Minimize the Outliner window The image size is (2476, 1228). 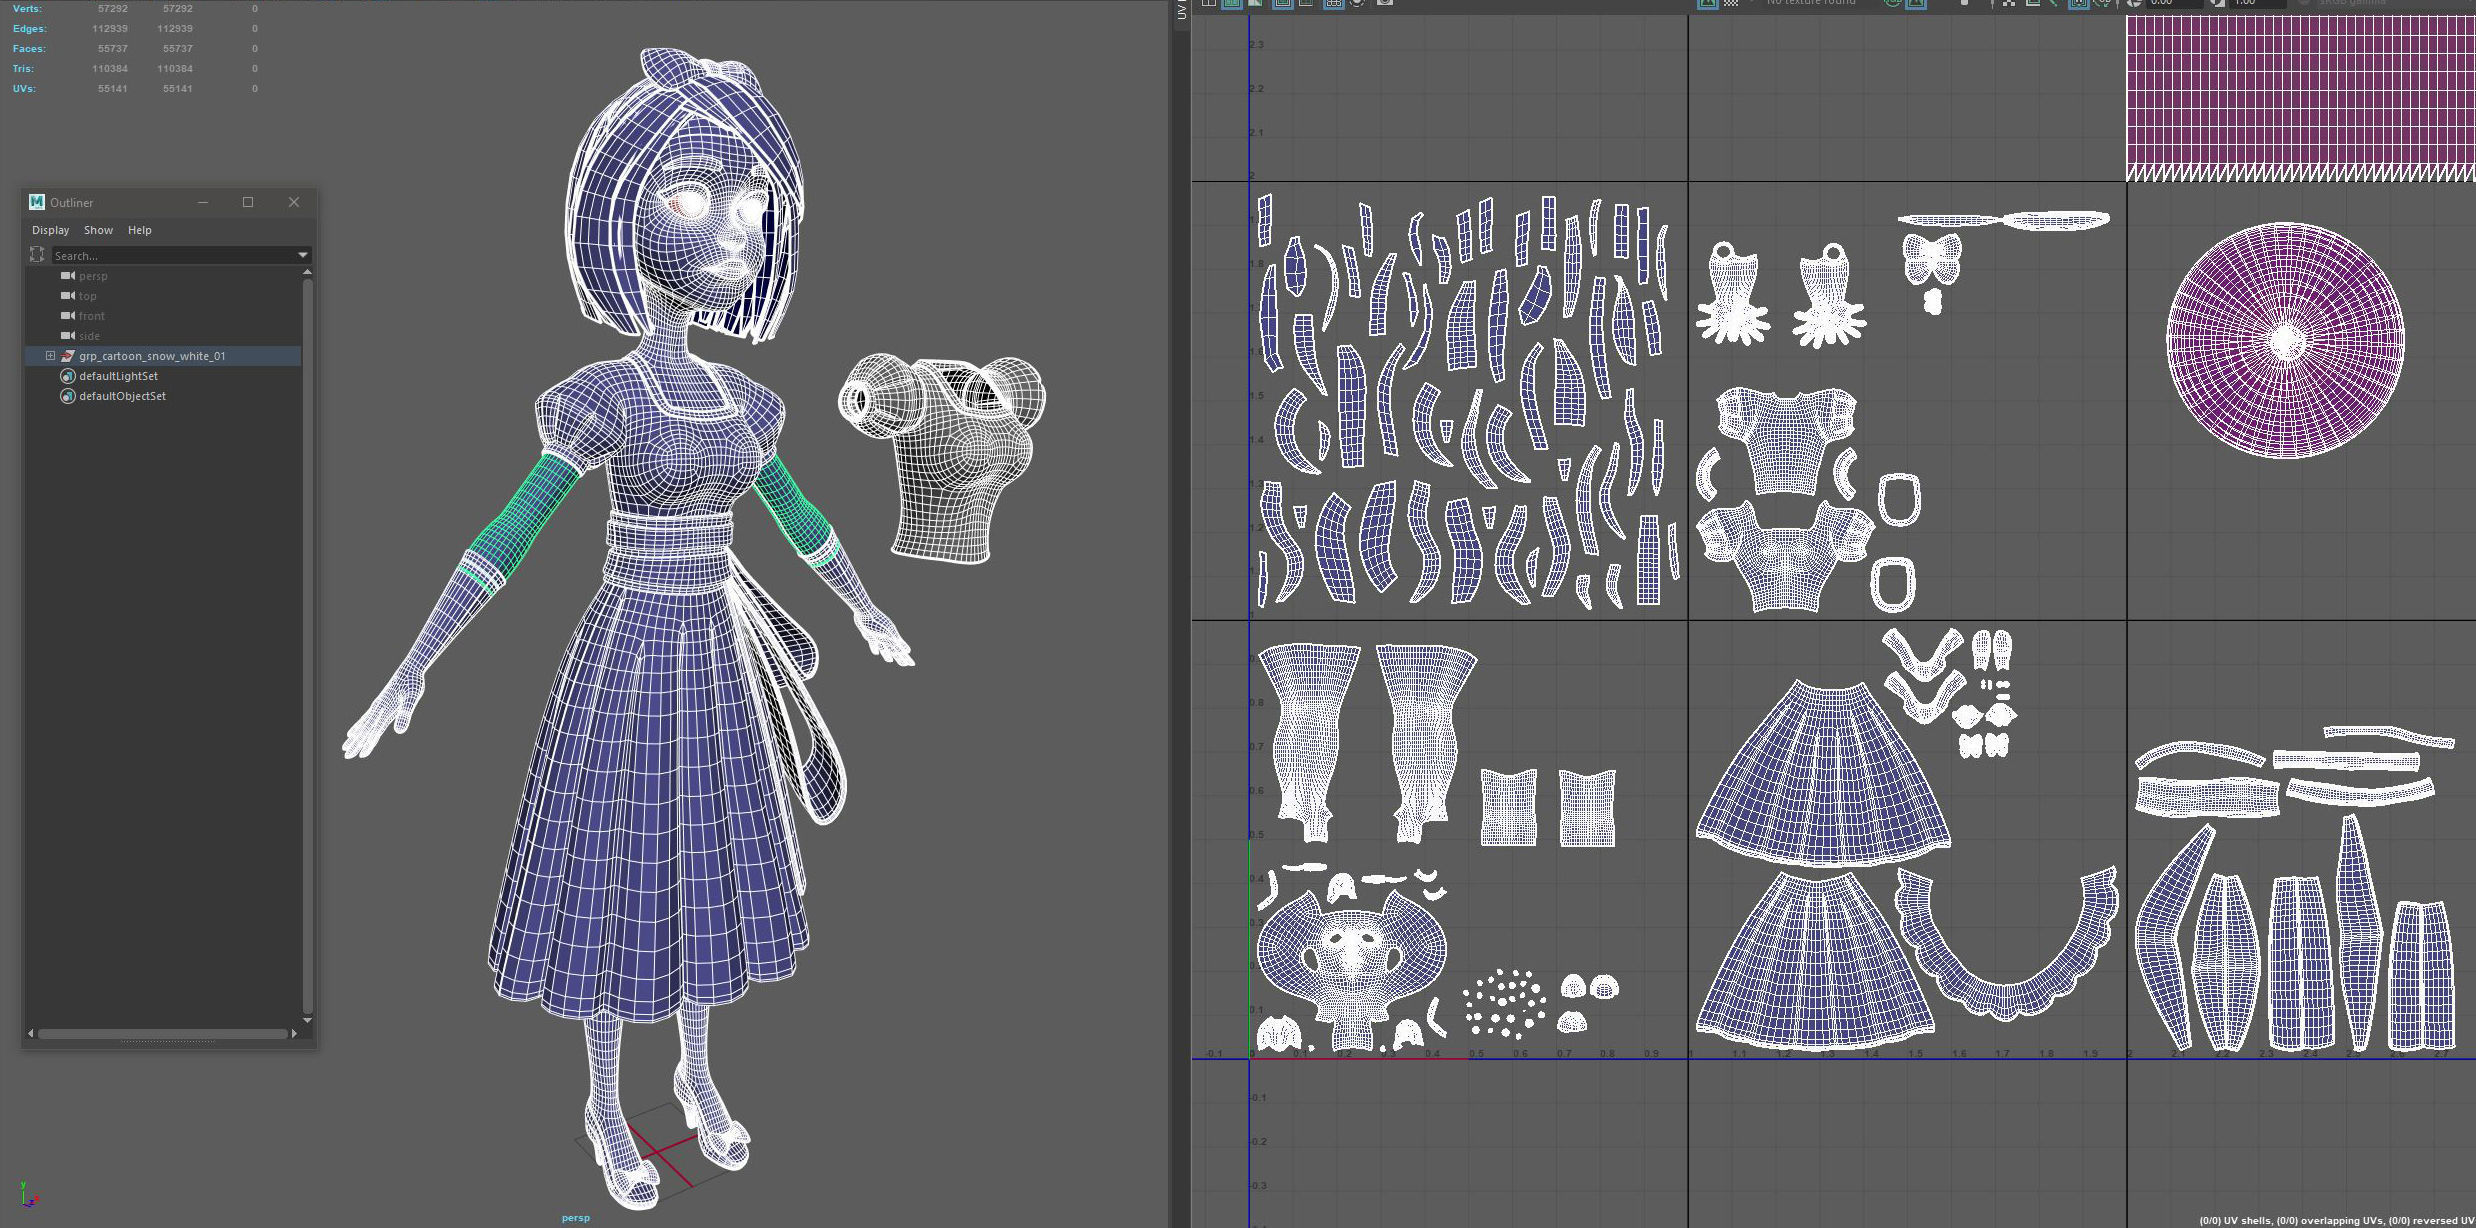(203, 202)
